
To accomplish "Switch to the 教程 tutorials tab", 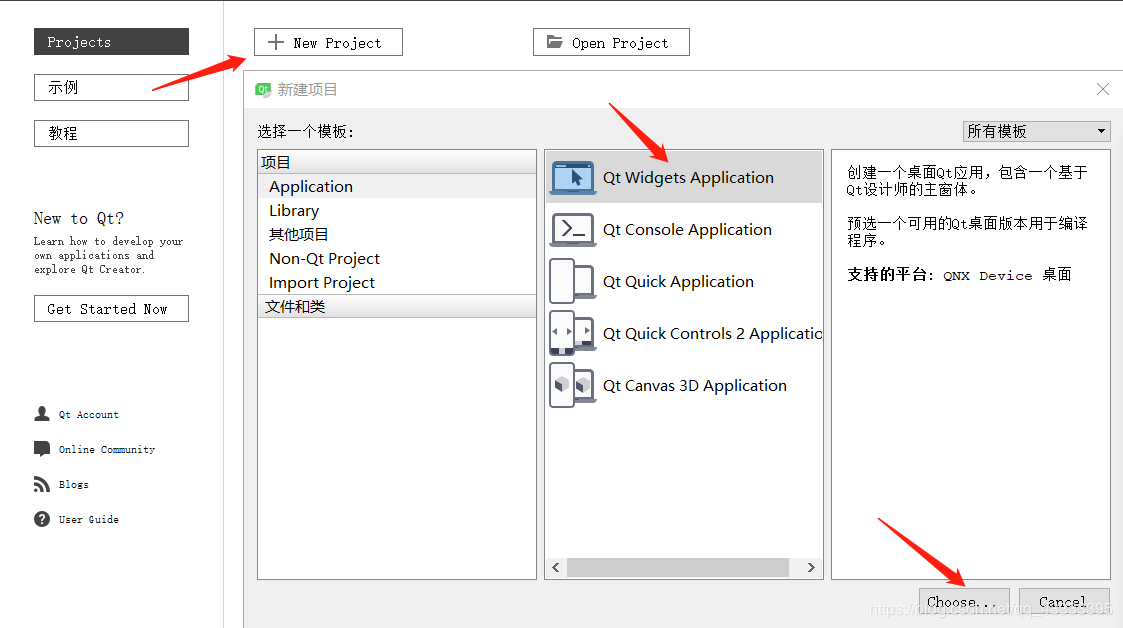I will pos(111,133).
